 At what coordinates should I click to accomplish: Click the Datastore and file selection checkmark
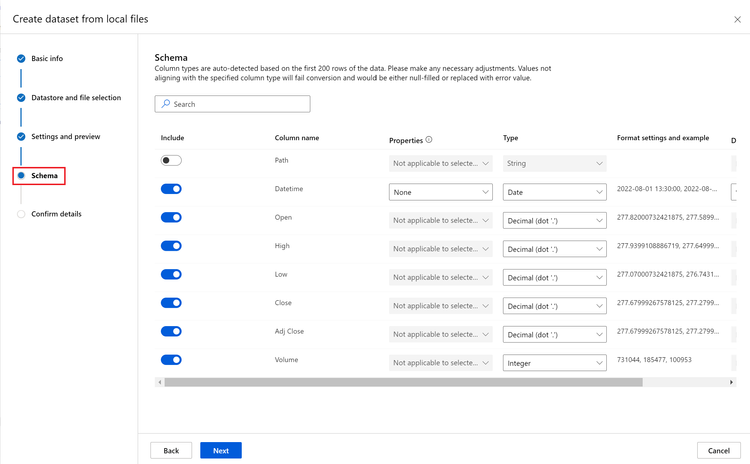21,98
